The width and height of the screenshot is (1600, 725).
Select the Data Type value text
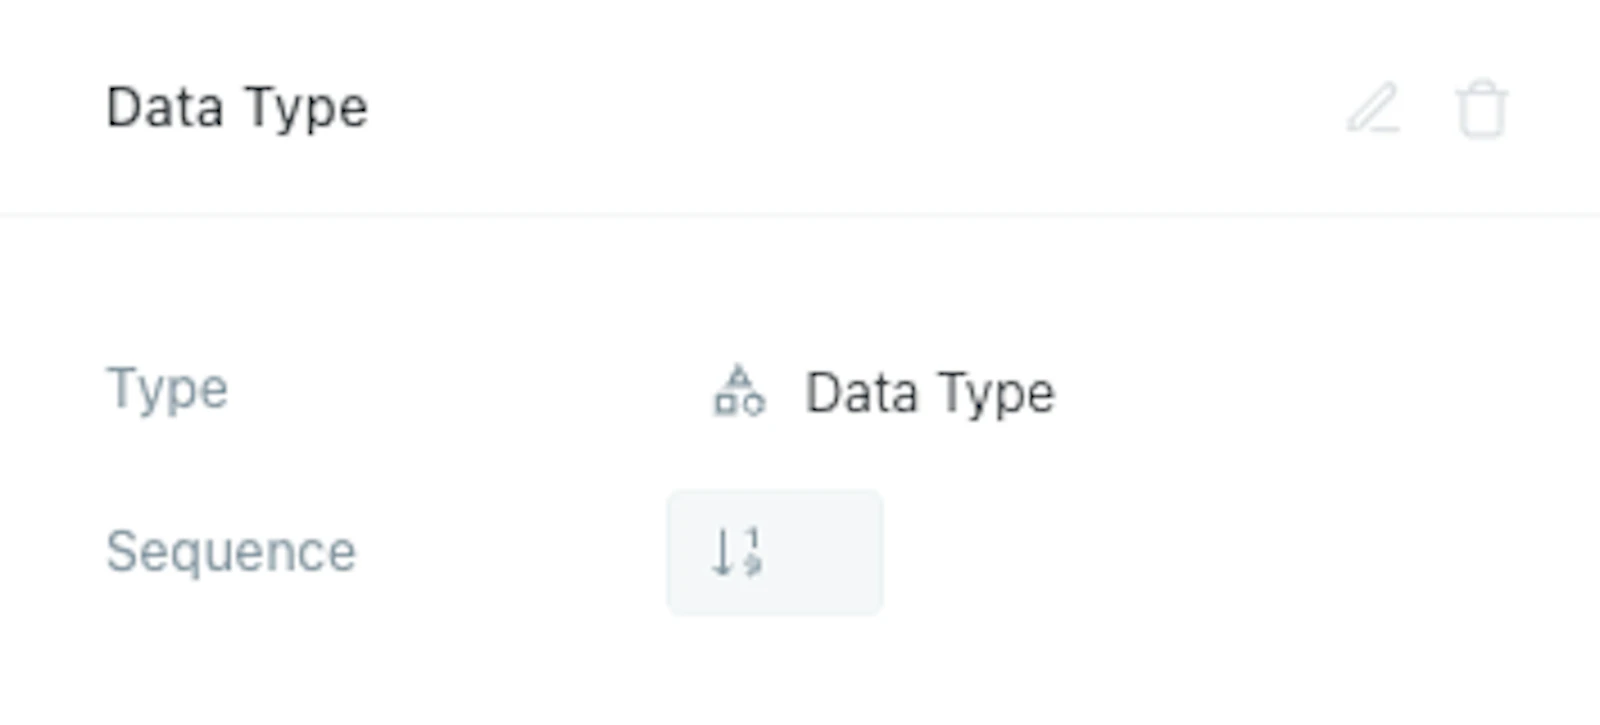tap(930, 393)
